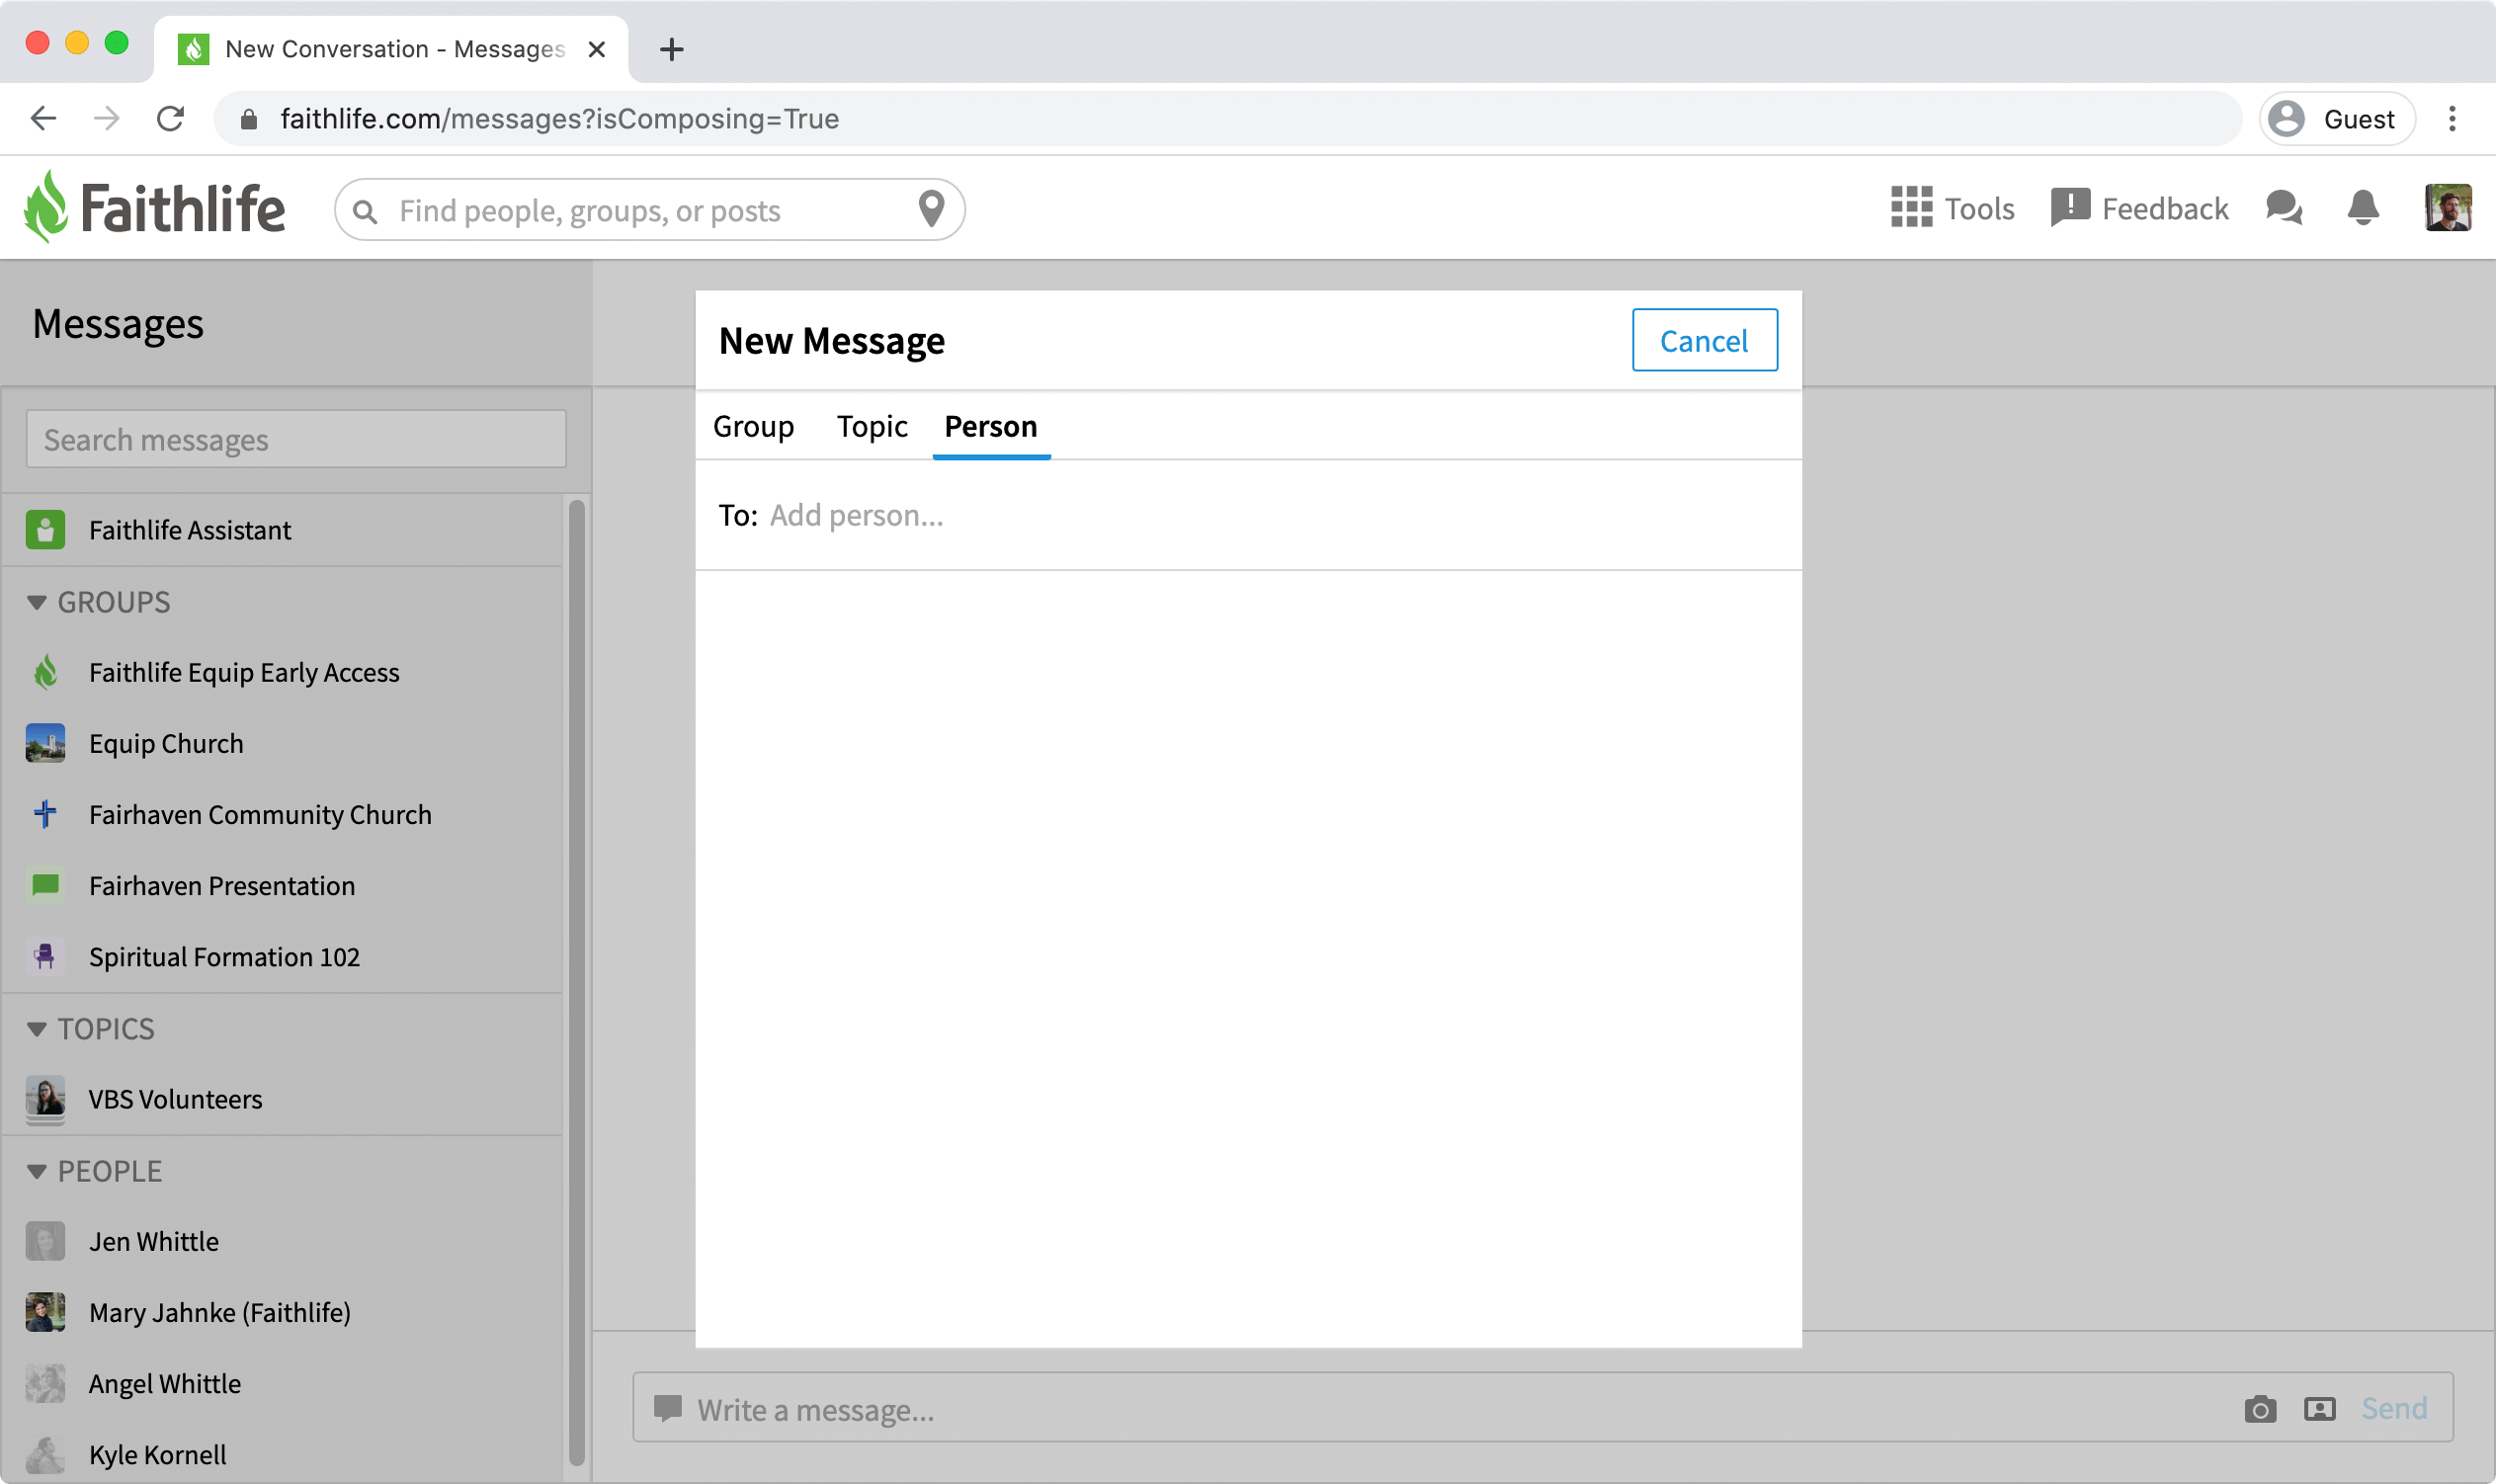Click the Faithlife flame logo
The height and width of the screenshot is (1484, 2496).
point(46,207)
